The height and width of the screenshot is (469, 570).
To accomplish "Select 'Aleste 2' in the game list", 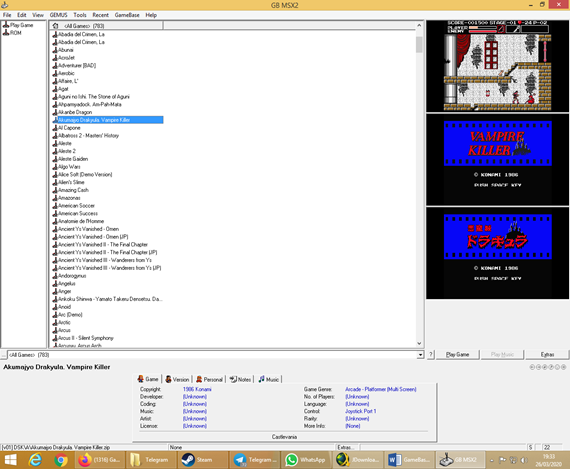I will [67, 151].
